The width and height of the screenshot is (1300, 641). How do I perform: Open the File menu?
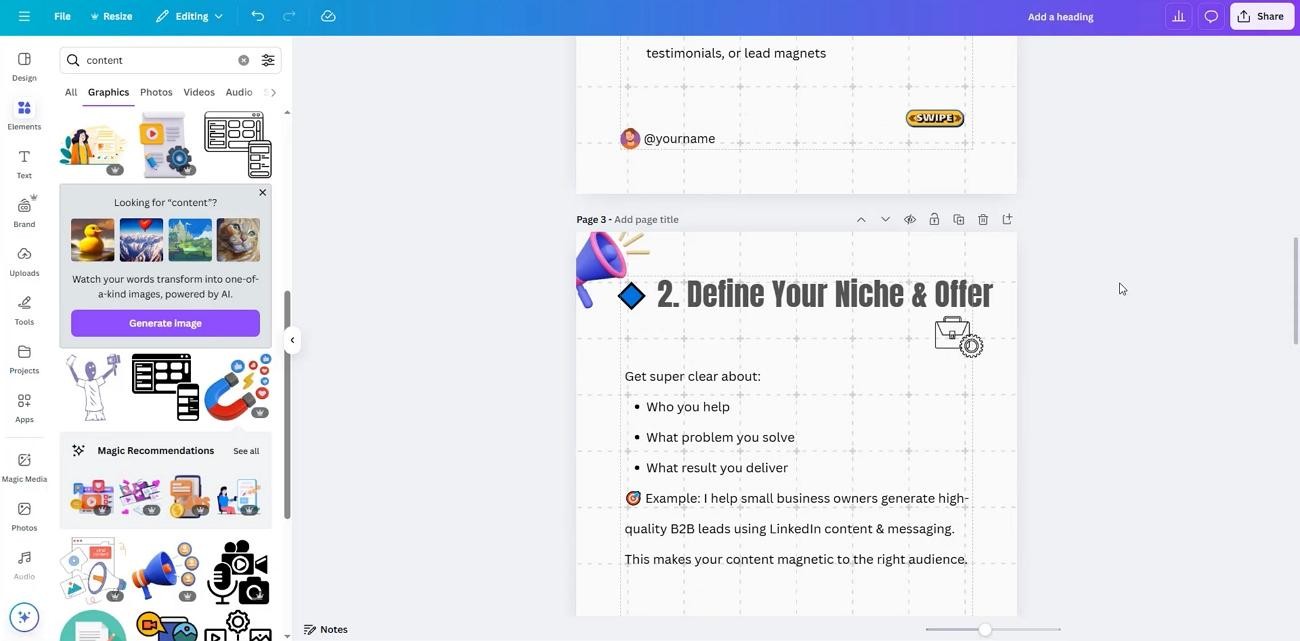coord(62,16)
